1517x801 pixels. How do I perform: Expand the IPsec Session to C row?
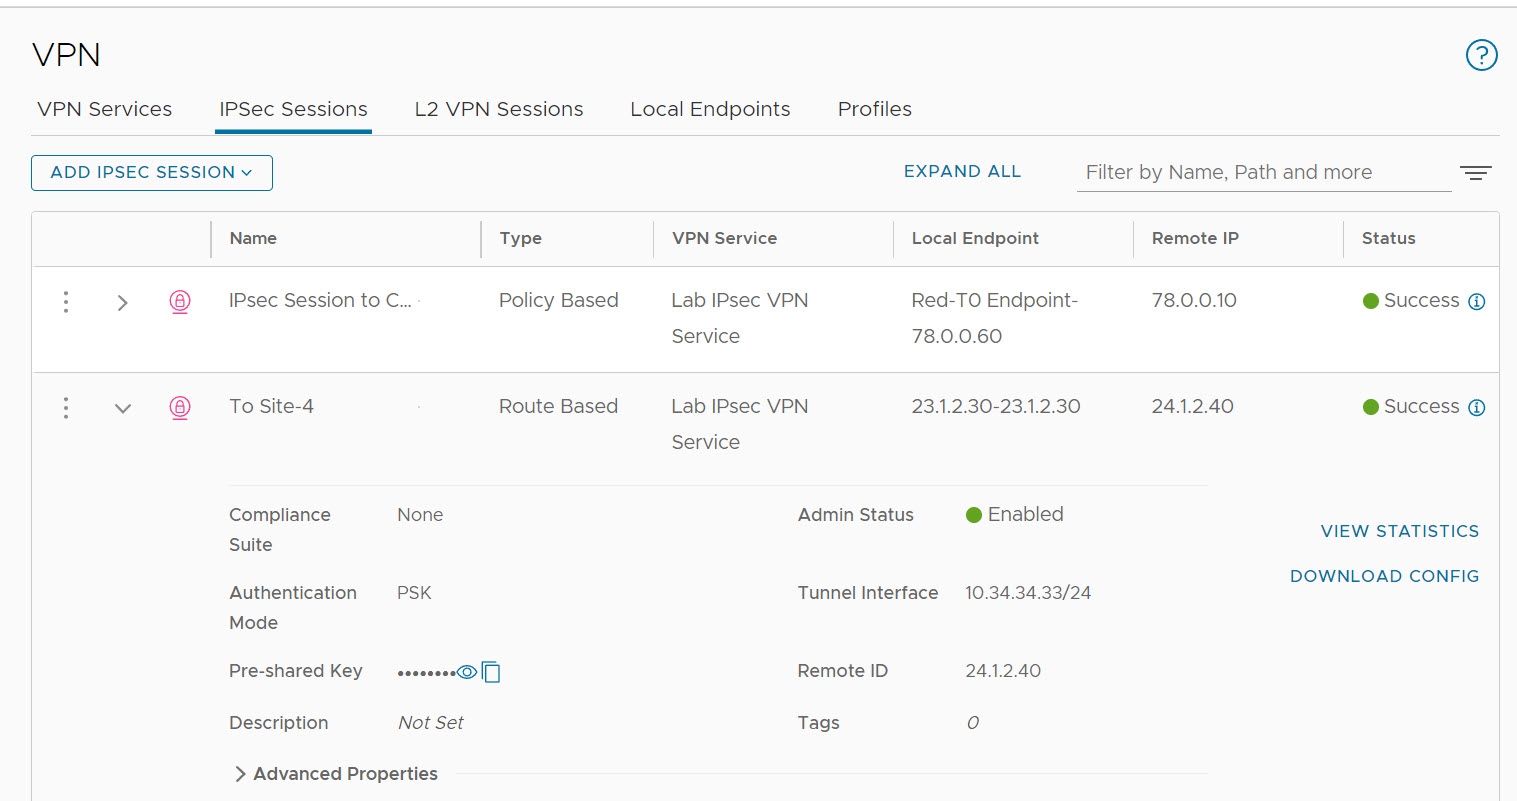click(x=122, y=302)
